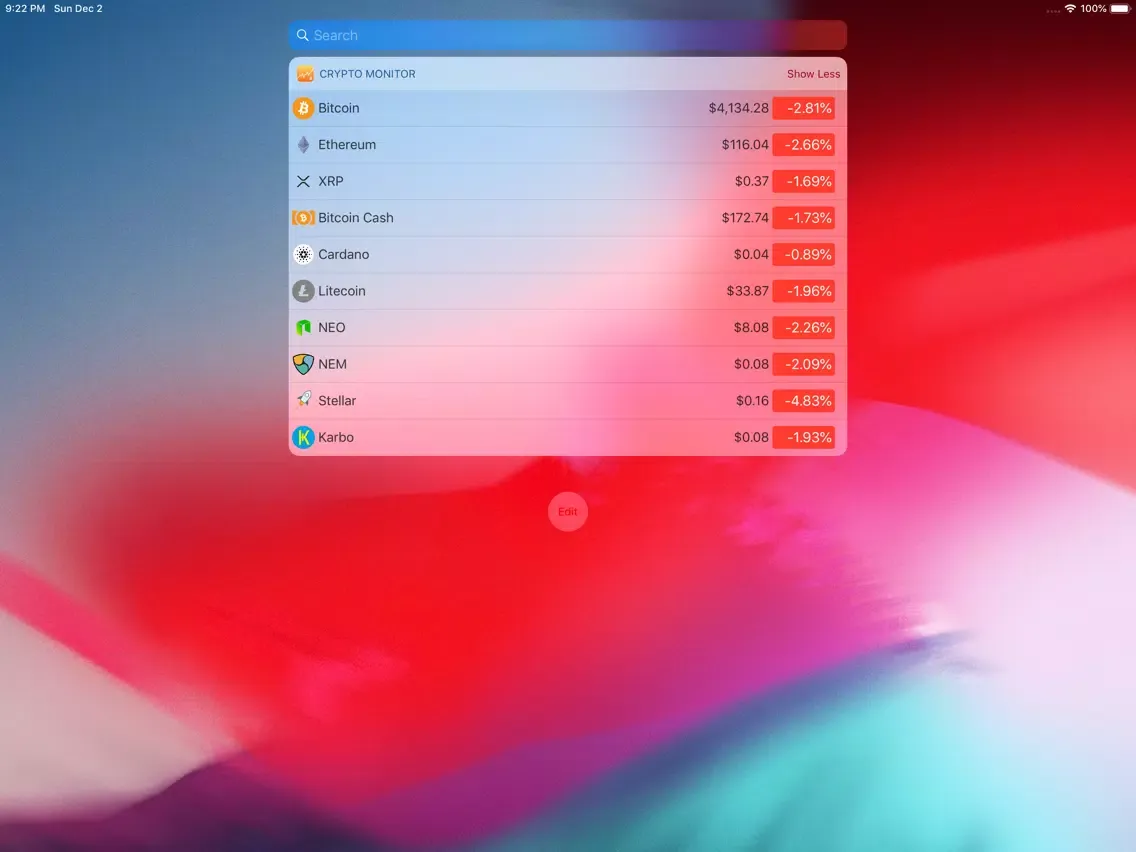Tap NEO's -2.26% change badge
The height and width of the screenshot is (852, 1136).
click(803, 327)
